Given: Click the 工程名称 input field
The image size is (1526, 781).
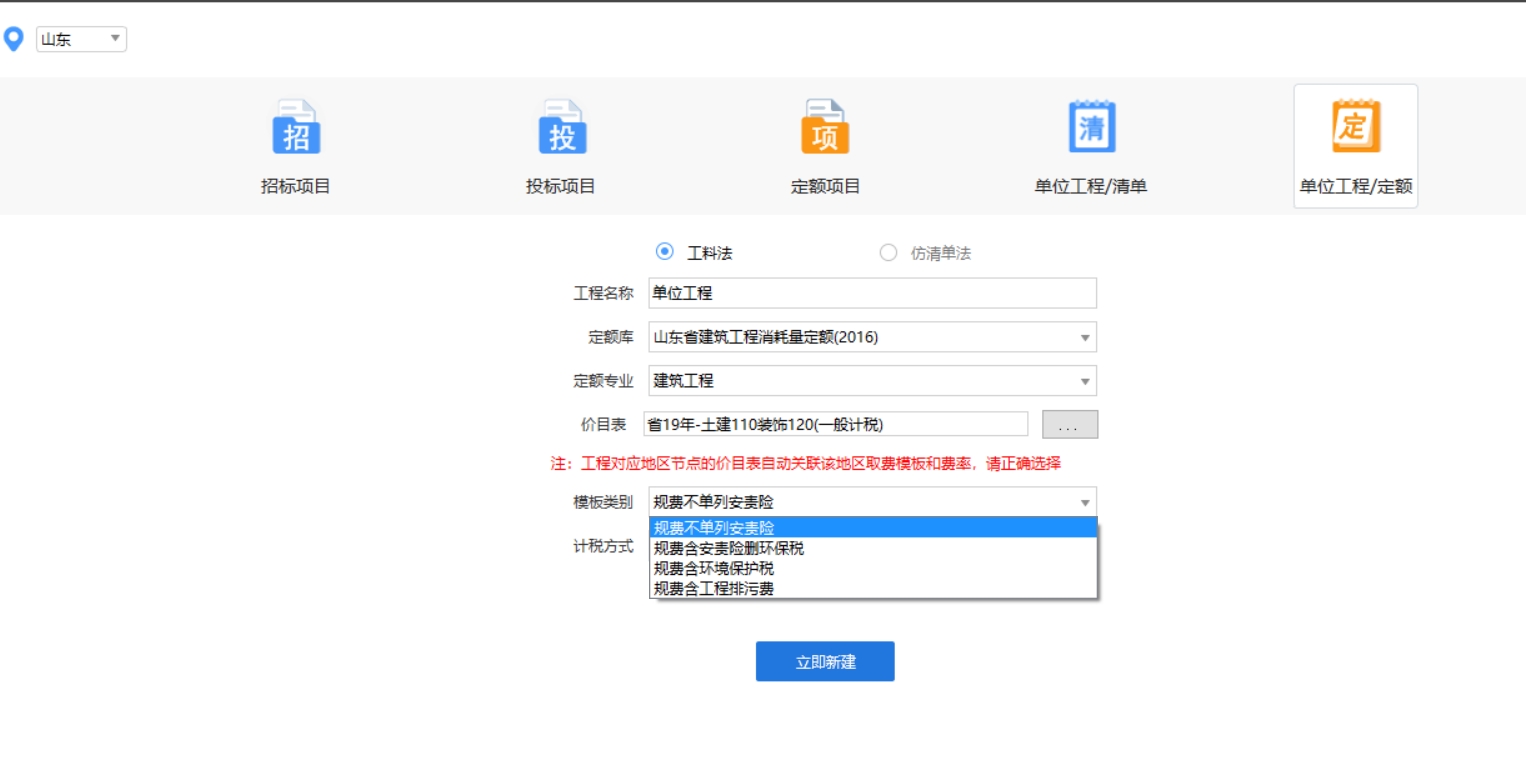Looking at the screenshot, I should click(x=872, y=293).
